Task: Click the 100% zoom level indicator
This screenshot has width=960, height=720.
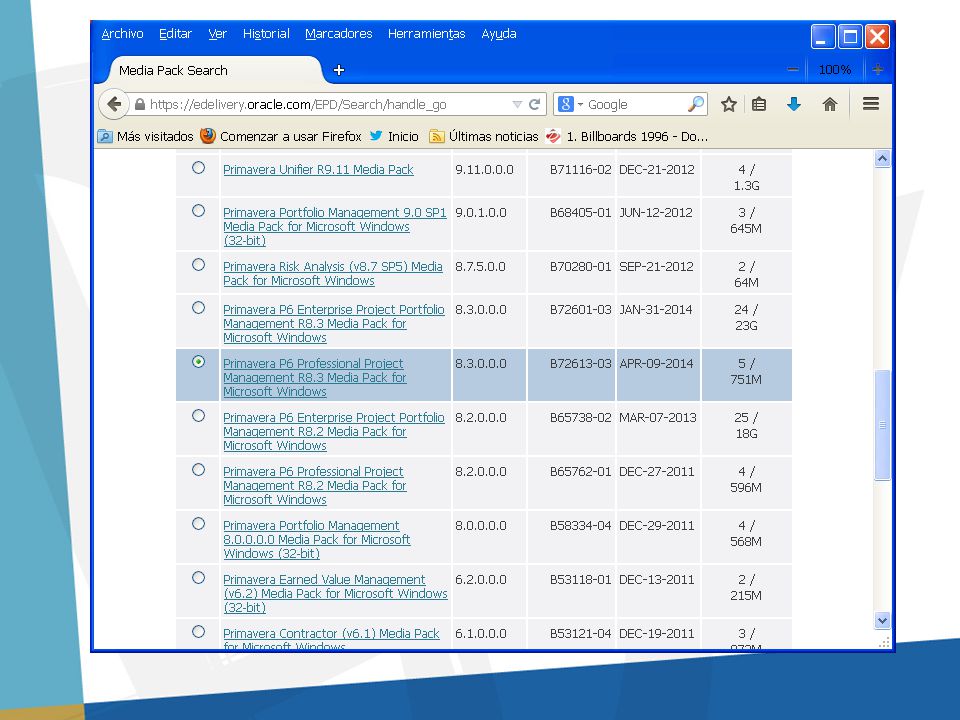Action: [834, 70]
